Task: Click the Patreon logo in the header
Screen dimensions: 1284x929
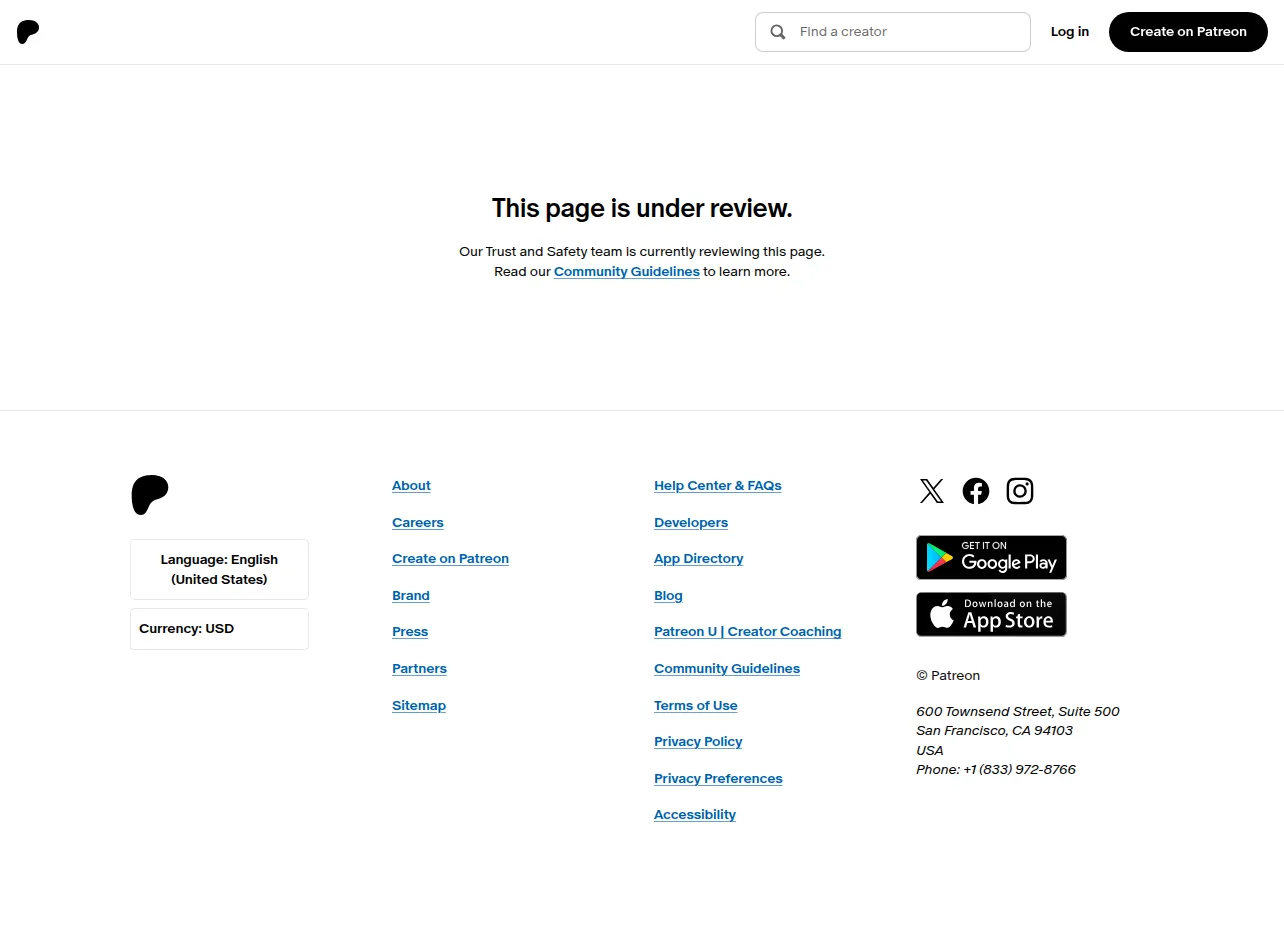Action: (28, 32)
